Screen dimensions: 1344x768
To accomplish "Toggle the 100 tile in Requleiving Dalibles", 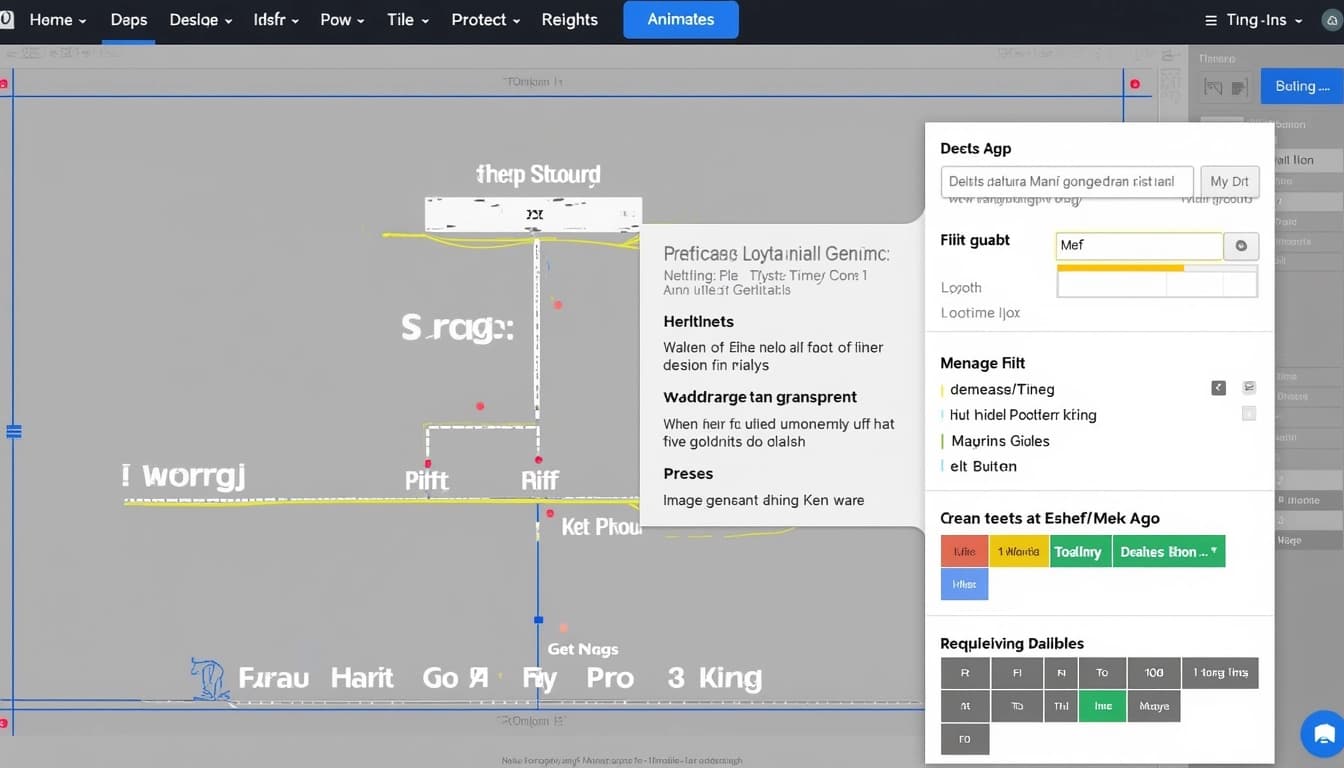I will click(1153, 673).
